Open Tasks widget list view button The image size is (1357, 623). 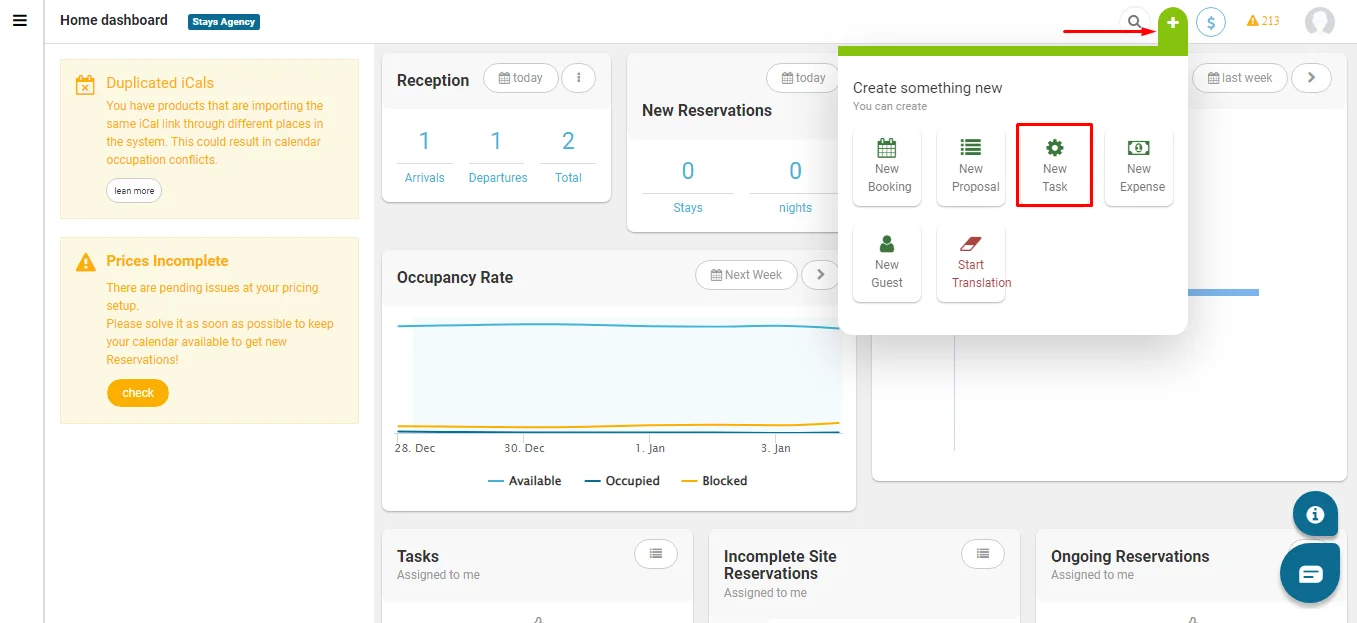(x=656, y=553)
